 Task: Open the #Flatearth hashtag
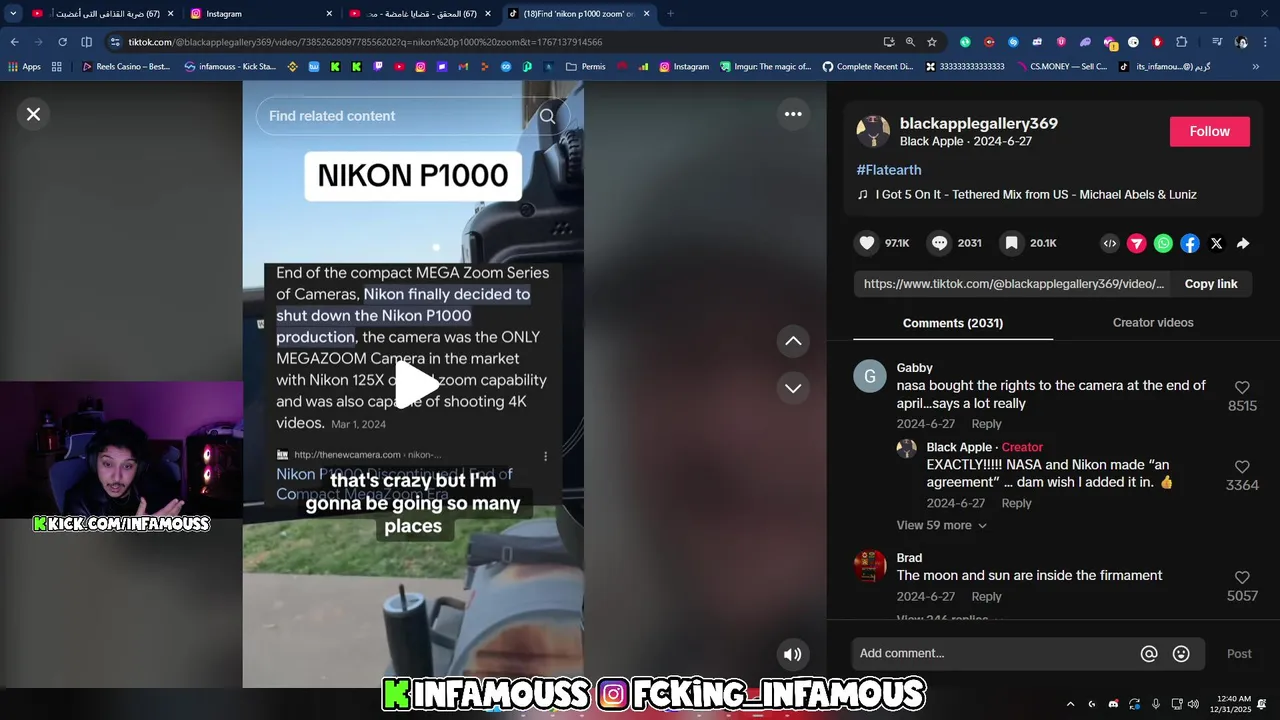pyautogui.click(x=889, y=170)
